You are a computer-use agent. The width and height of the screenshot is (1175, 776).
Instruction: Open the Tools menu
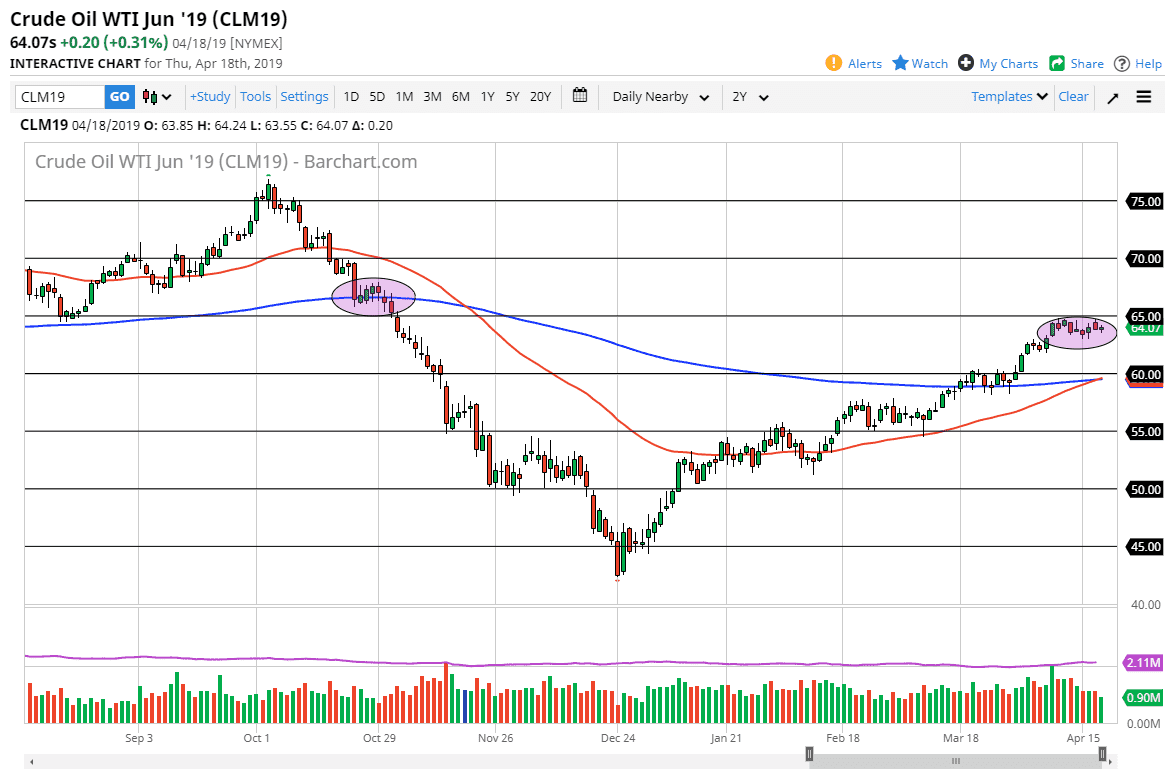pos(255,96)
